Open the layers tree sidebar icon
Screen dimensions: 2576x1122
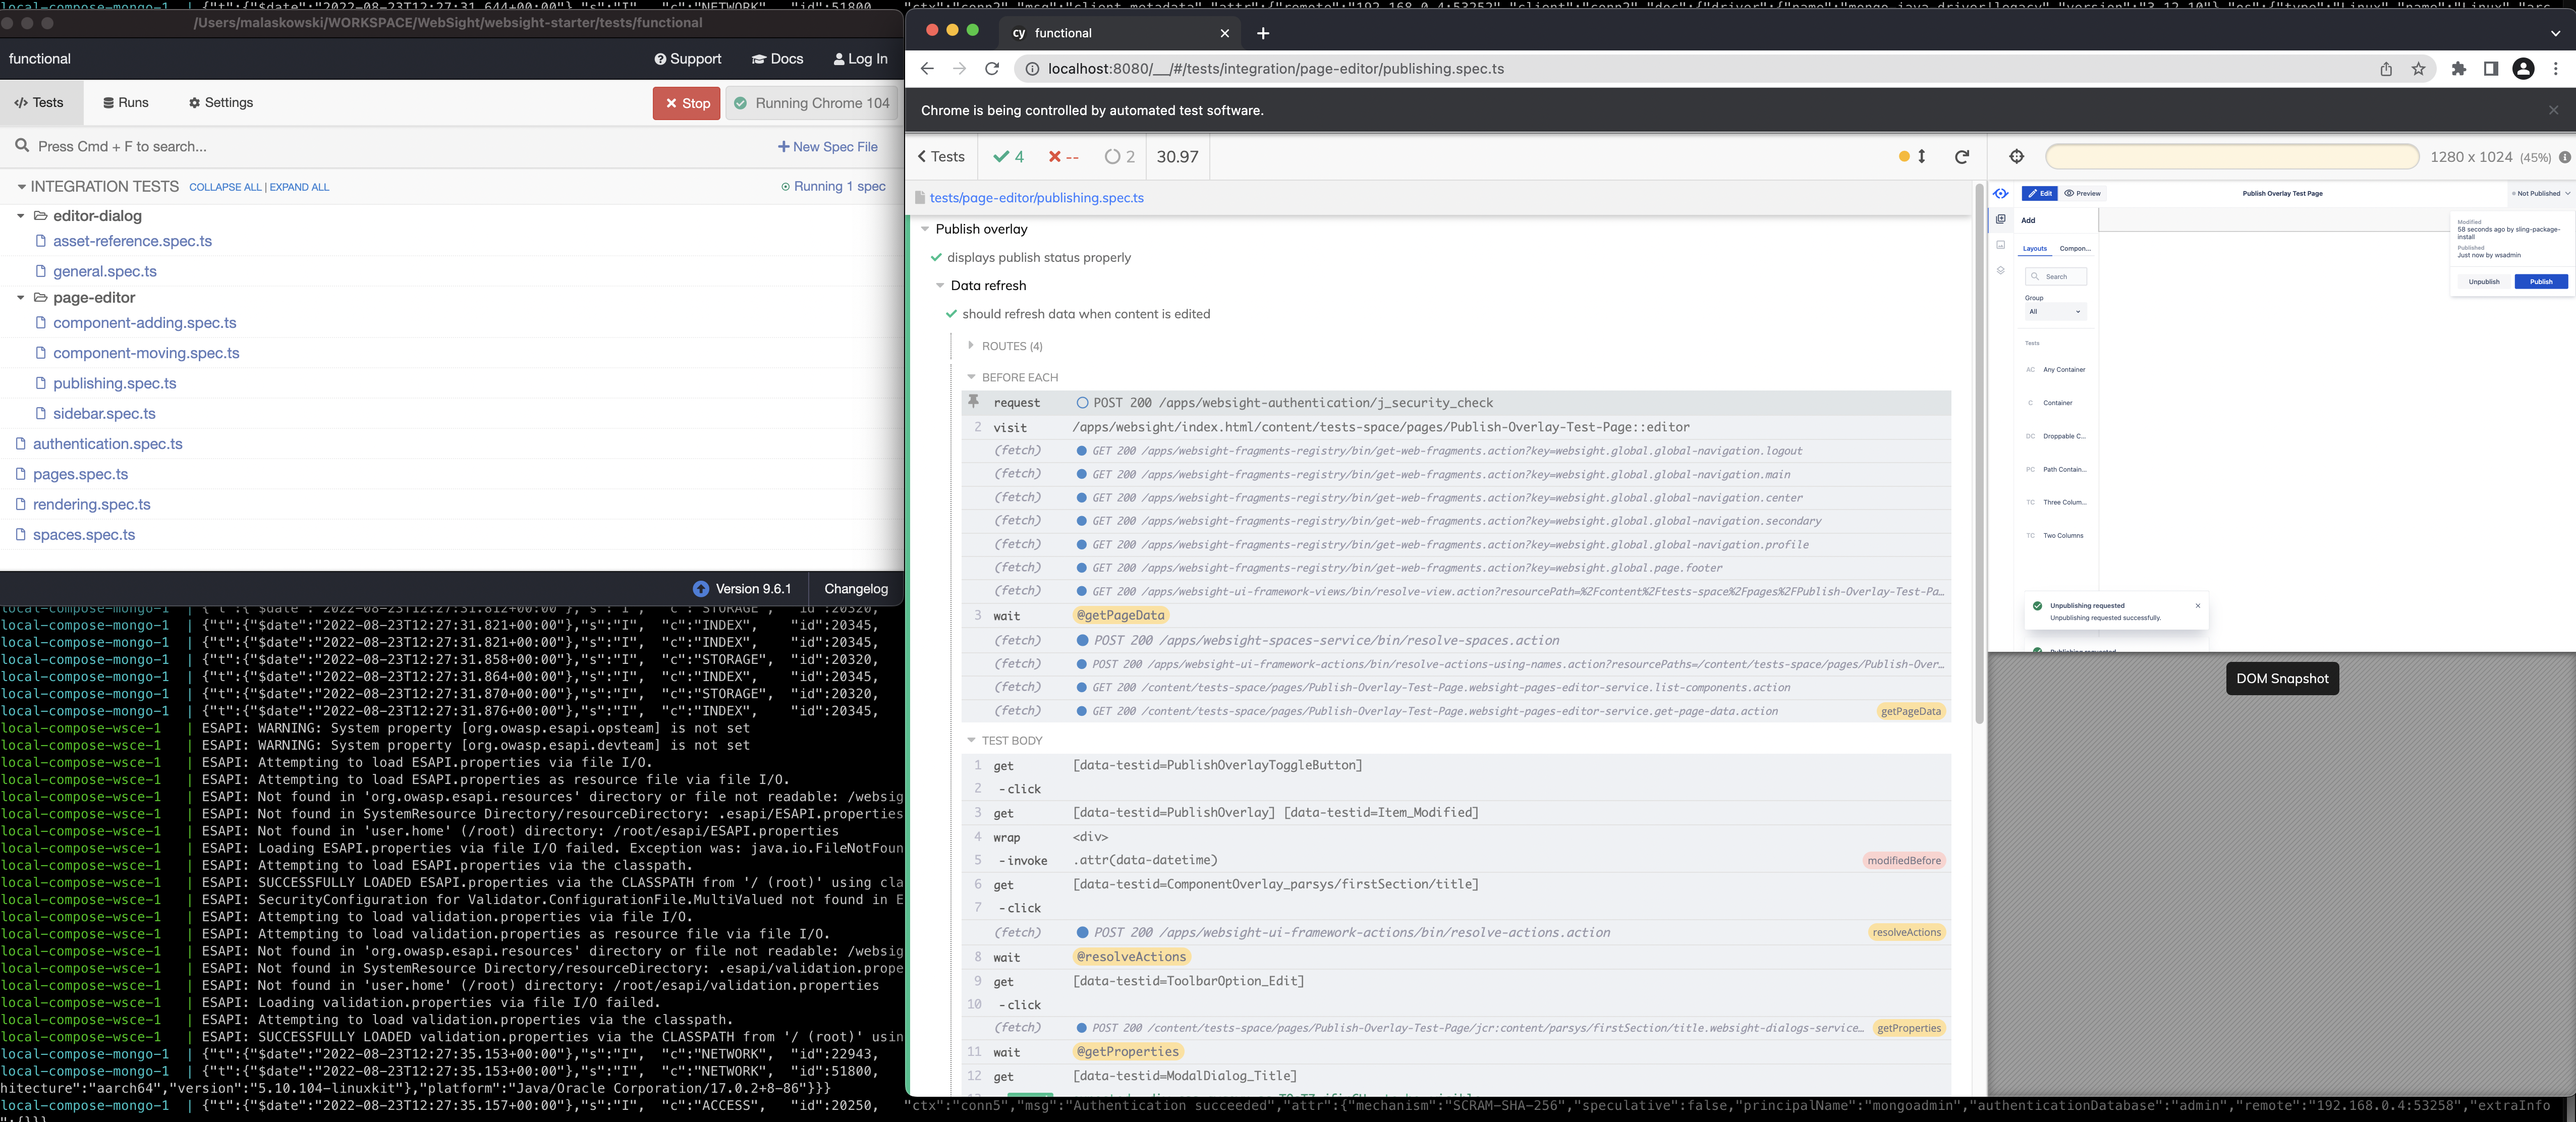click(2001, 271)
